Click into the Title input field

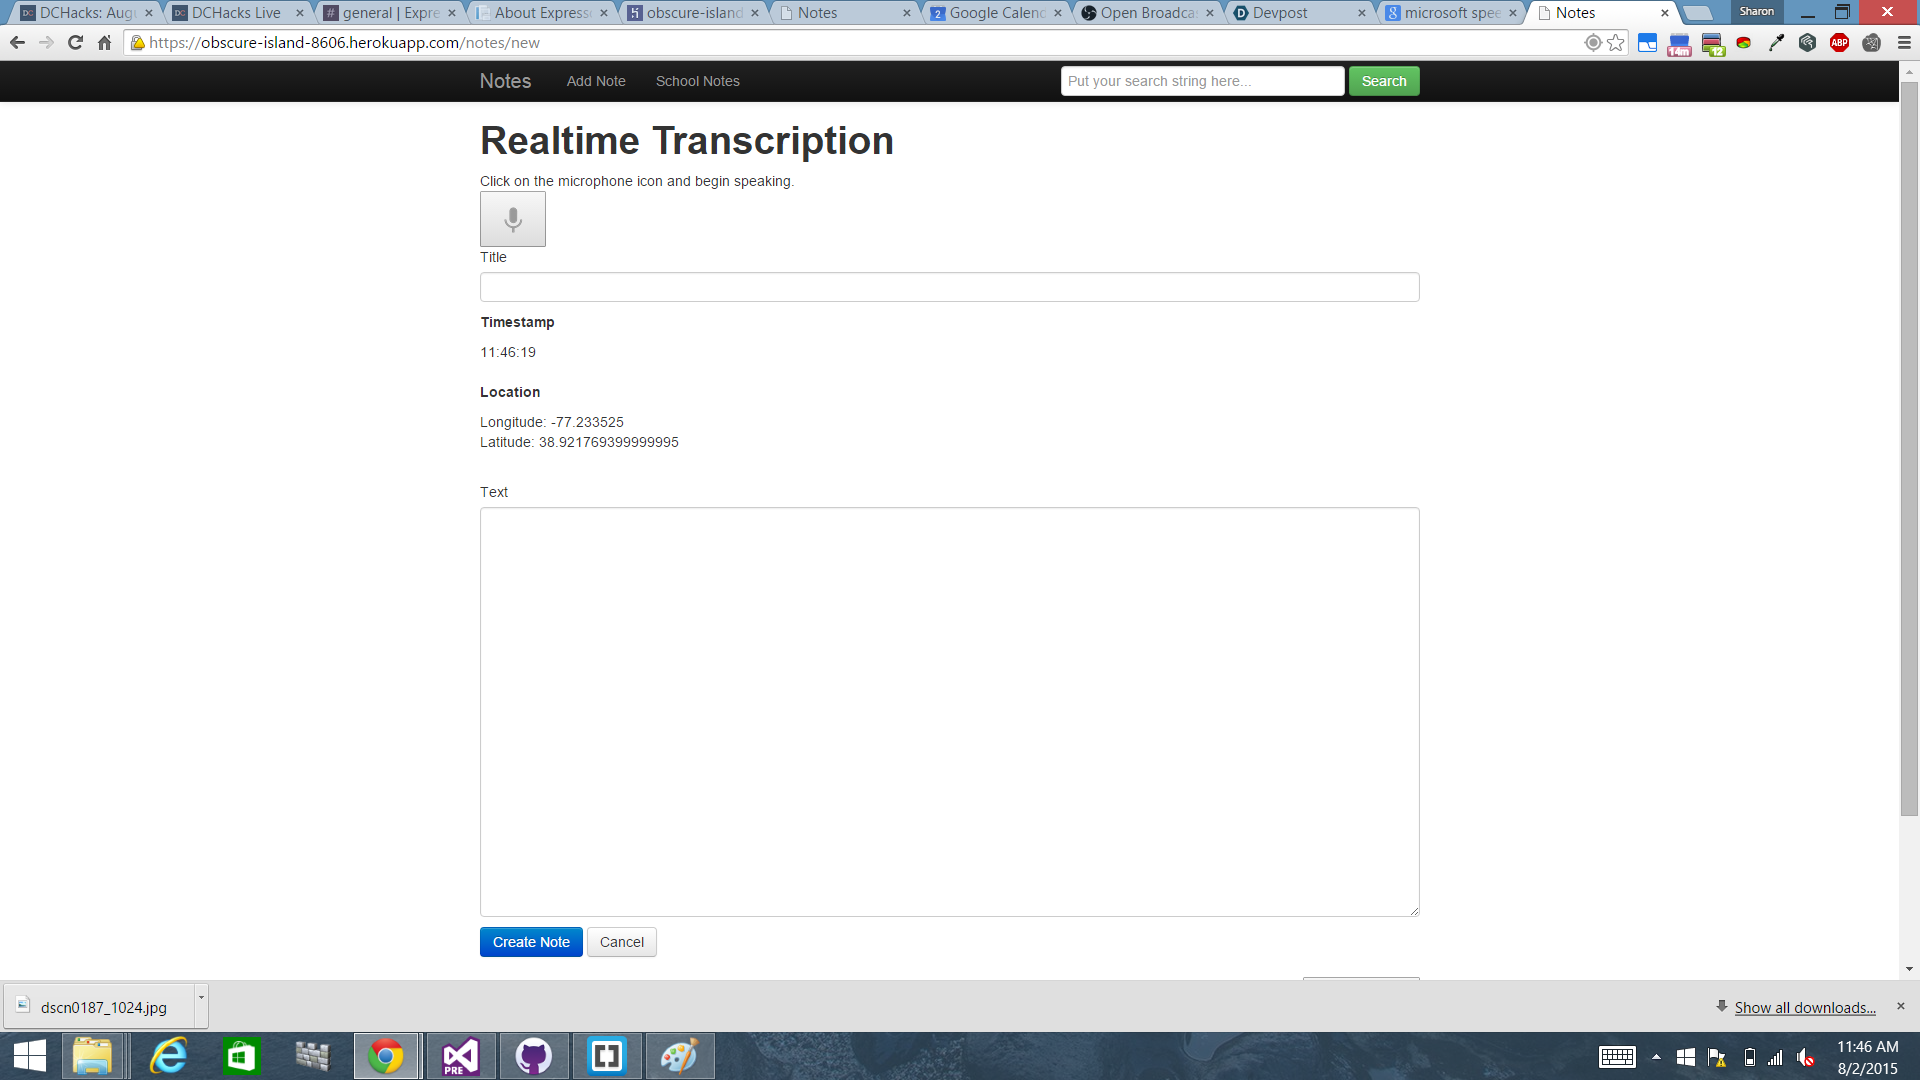[x=949, y=287]
